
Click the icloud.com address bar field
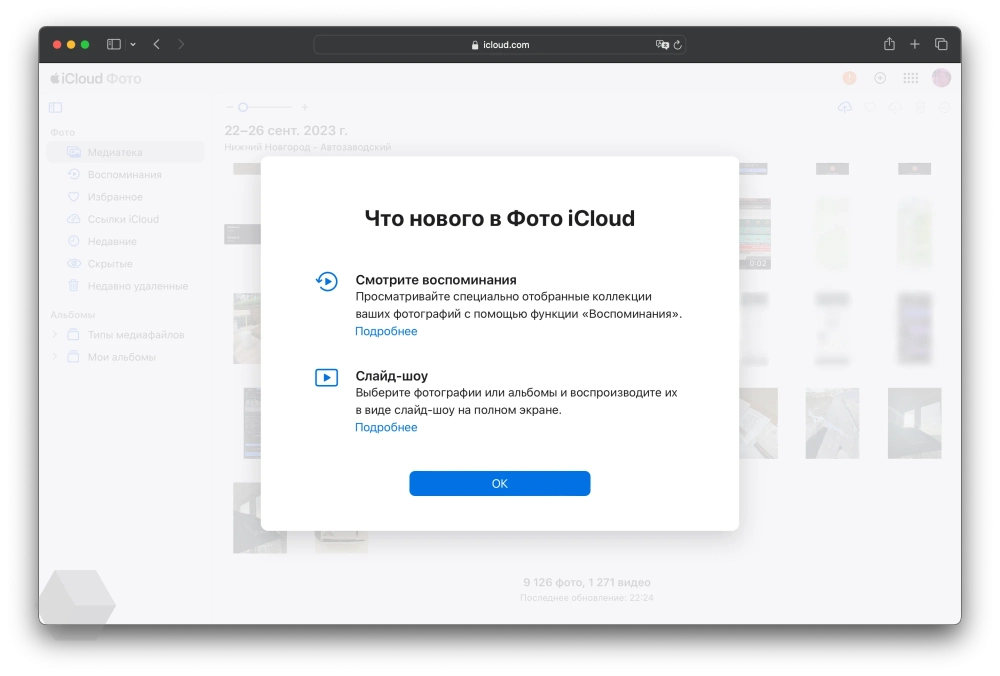(500, 45)
